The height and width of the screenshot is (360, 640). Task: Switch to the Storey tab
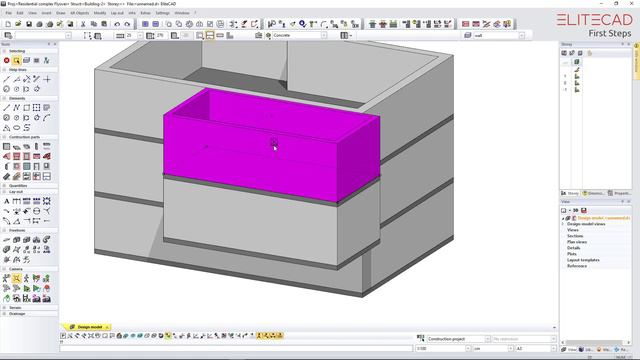(x=570, y=193)
